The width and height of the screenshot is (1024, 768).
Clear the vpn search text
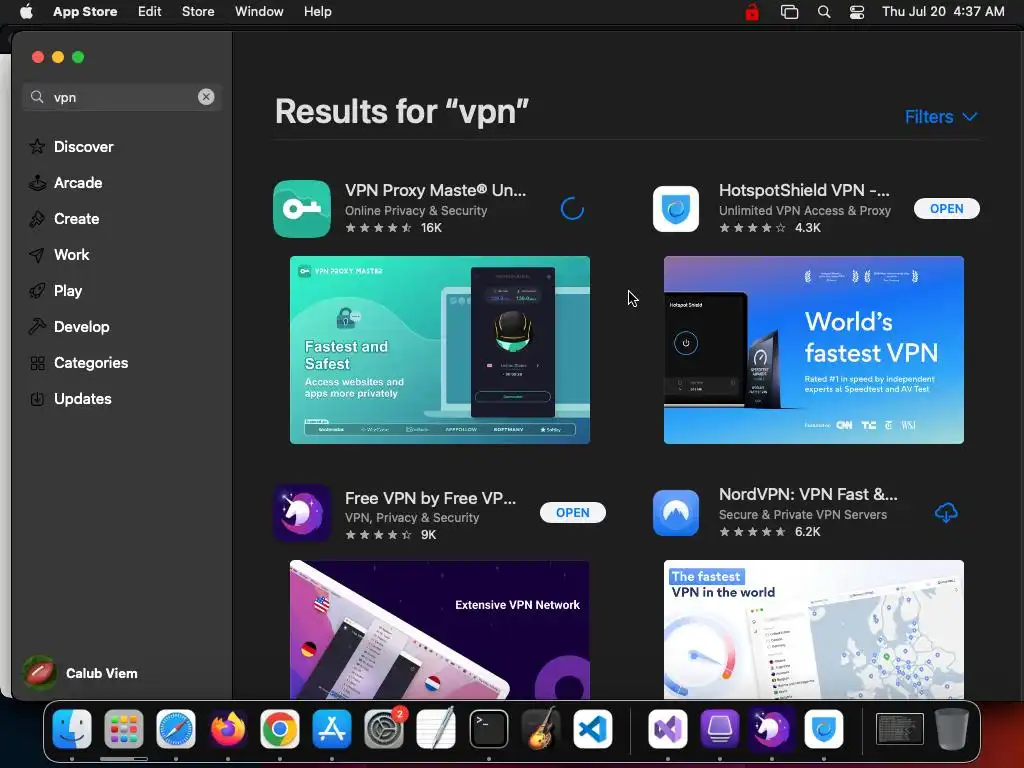pos(206,97)
